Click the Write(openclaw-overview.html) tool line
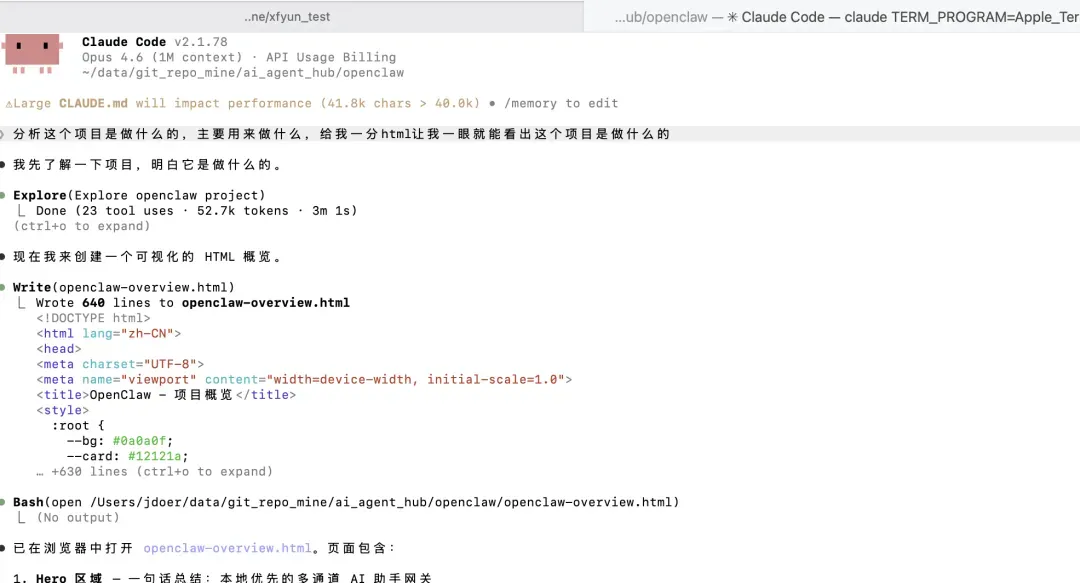The width and height of the screenshot is (1080, 583). [x=124, y=287]
